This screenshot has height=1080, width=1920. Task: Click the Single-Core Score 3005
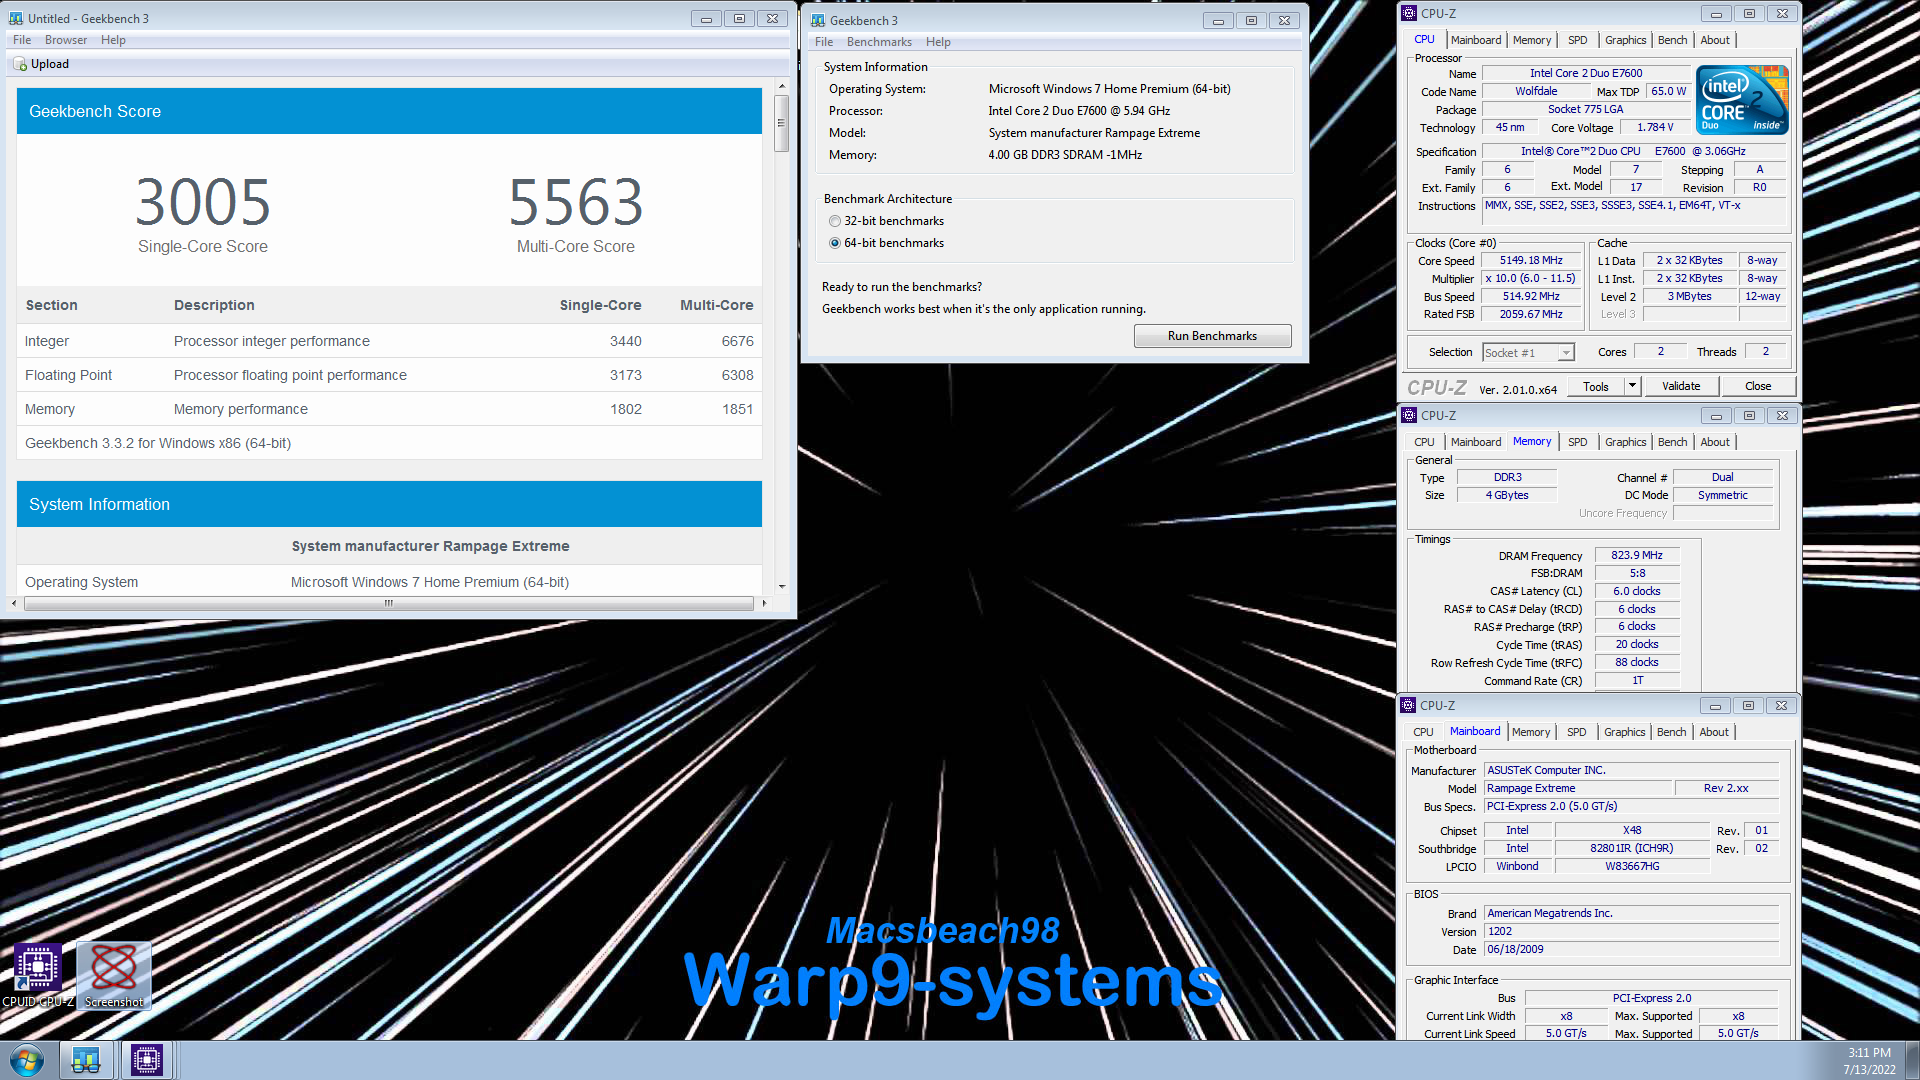point(203,203)
